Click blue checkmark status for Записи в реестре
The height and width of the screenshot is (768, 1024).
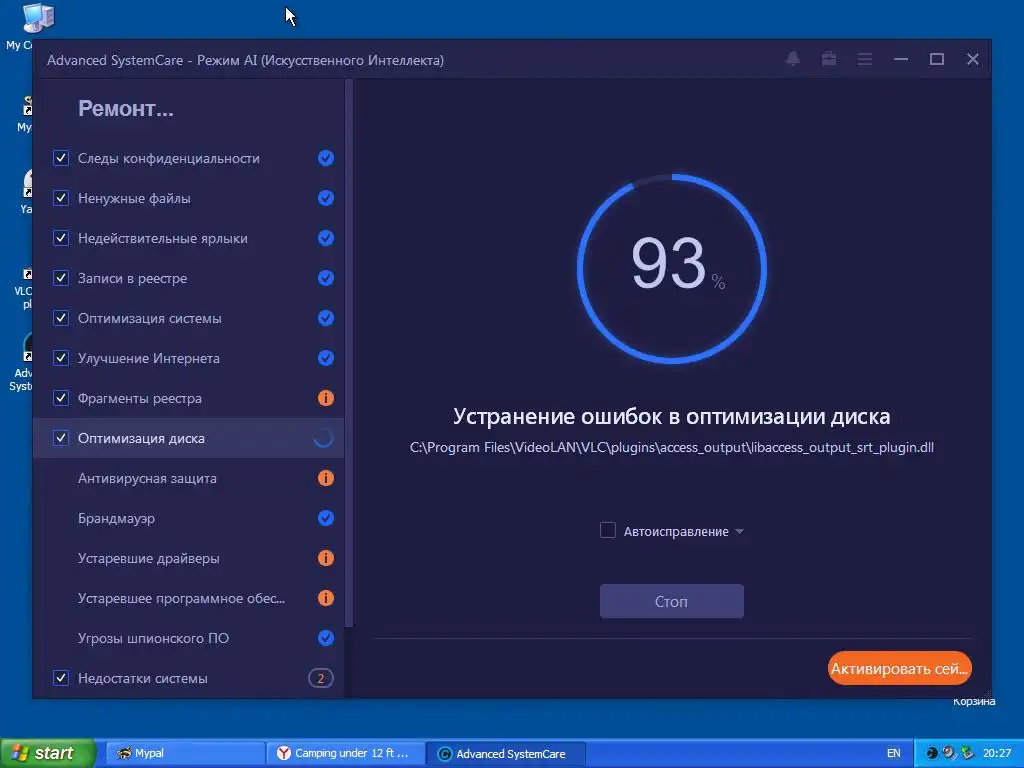[326, 278]
